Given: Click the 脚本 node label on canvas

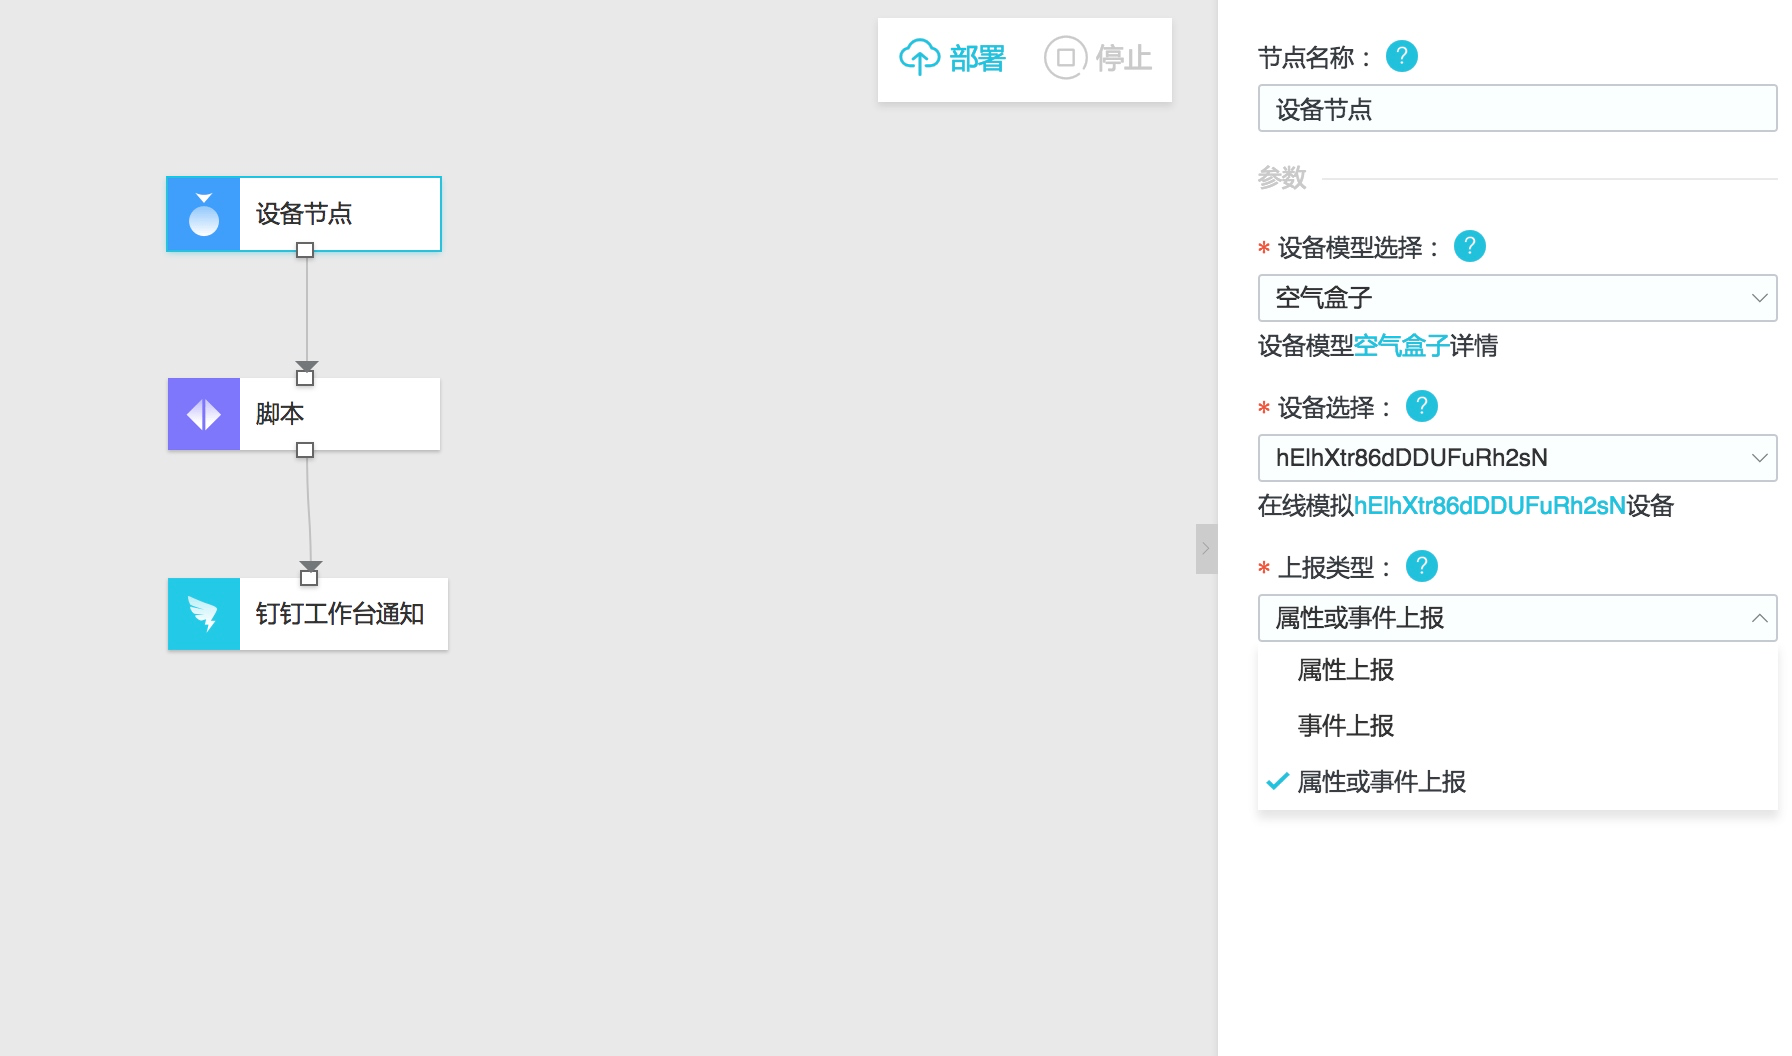Looking at the screenshot, I should click(x=280, y=414).
